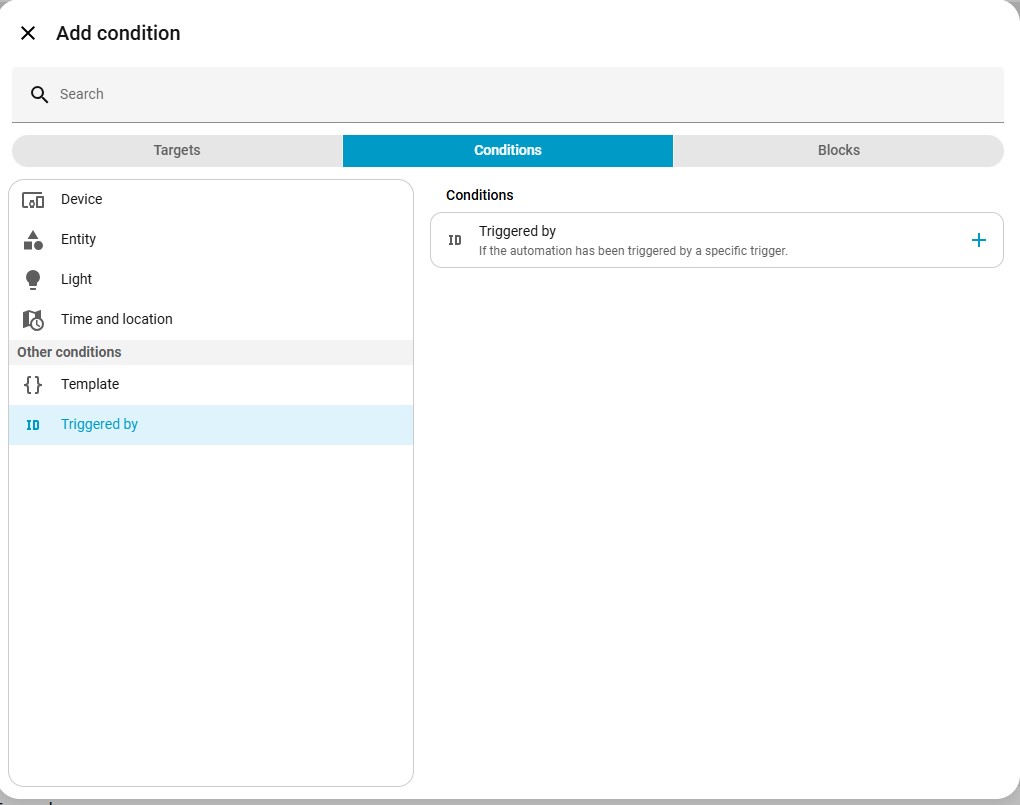The width and height of the screenshot is (1020, 805).
Task: Click the Light bulb icon
Action: (x=33, y=280)
